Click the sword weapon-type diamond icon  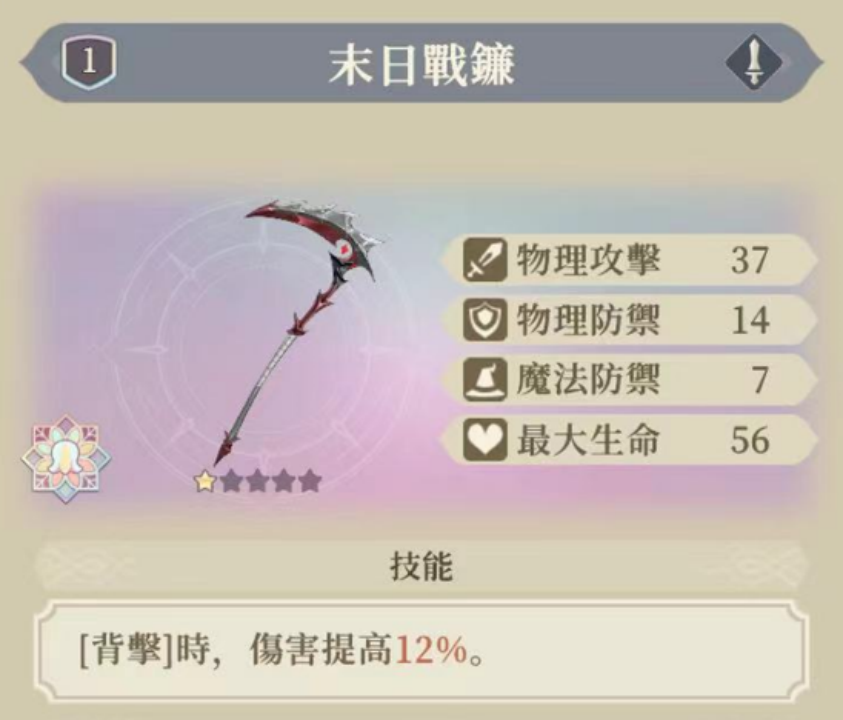pyautogui.click(x=754, y=62)
